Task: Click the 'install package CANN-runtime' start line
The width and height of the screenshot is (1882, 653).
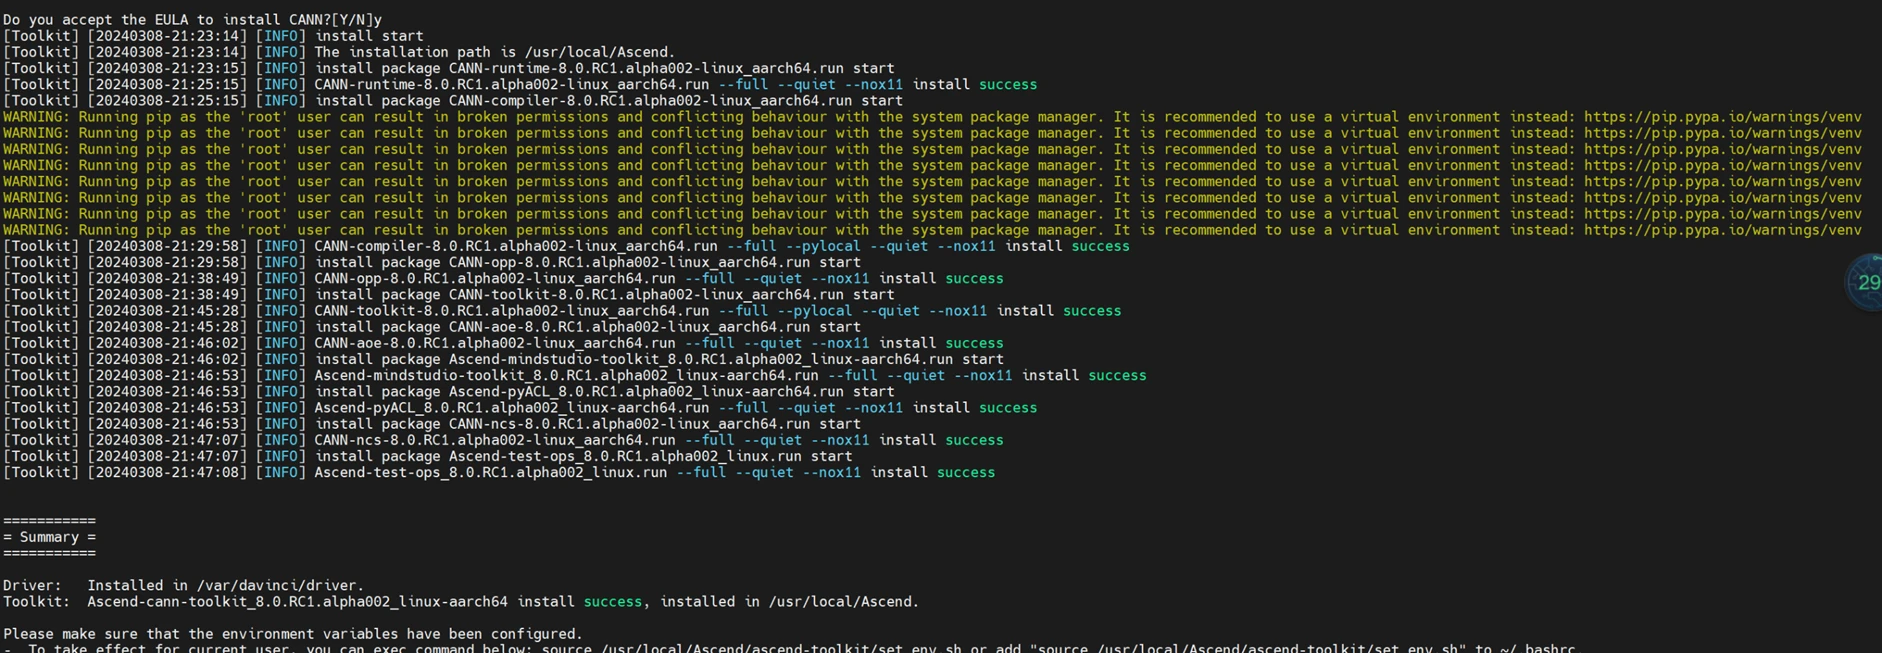Action: click(x=448, y=68)
